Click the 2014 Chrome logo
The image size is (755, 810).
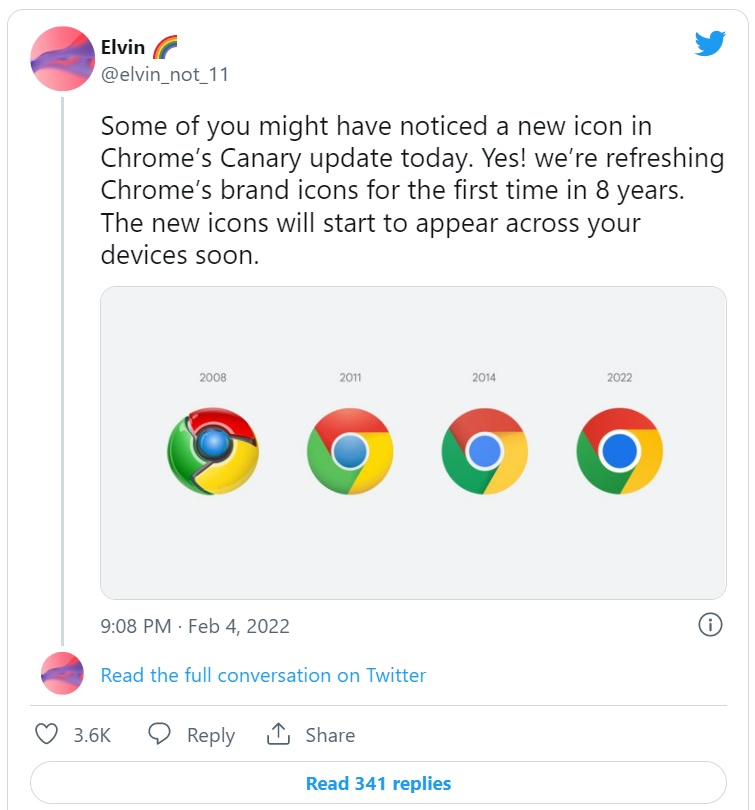(x=484, y=451)
